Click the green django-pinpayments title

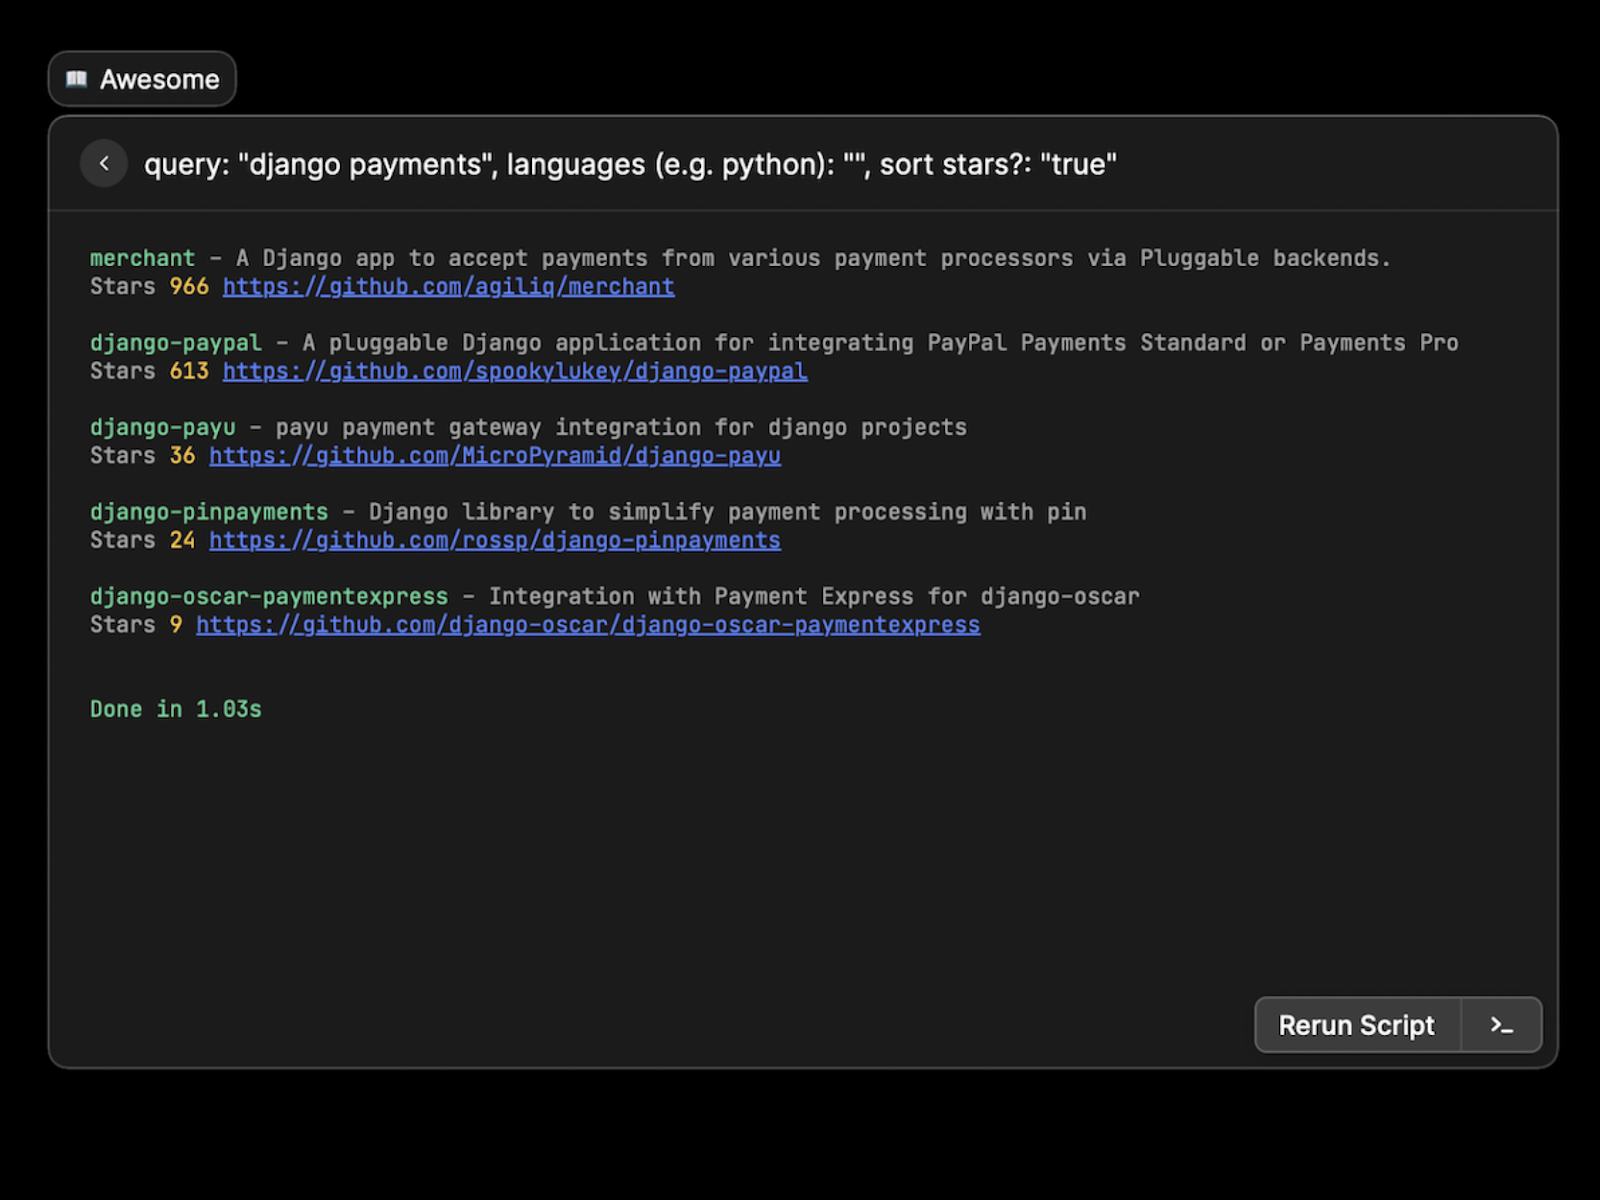point(209,512)
